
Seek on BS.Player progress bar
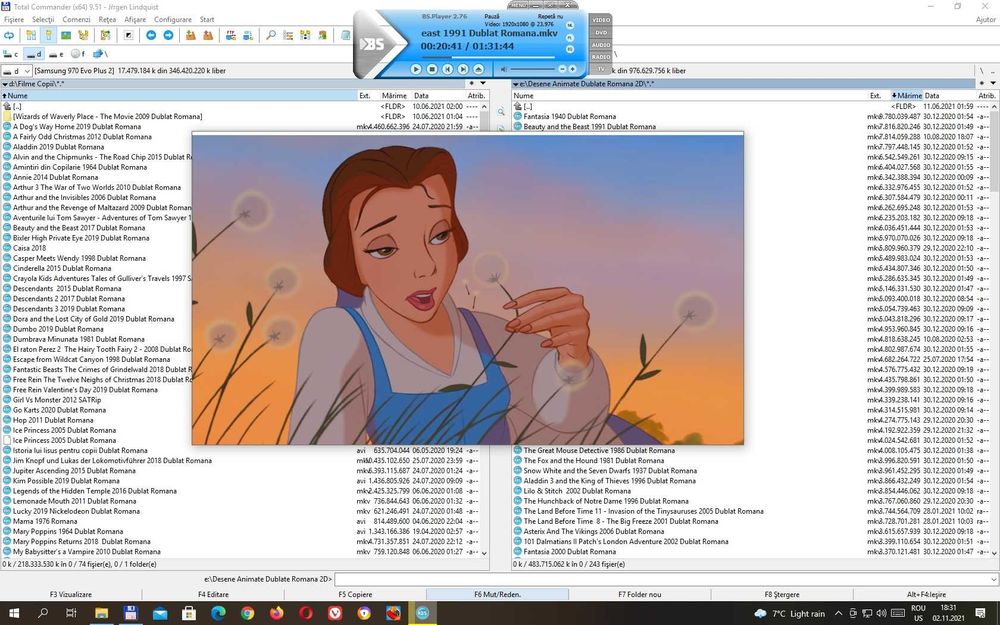(x=487, y=57)
